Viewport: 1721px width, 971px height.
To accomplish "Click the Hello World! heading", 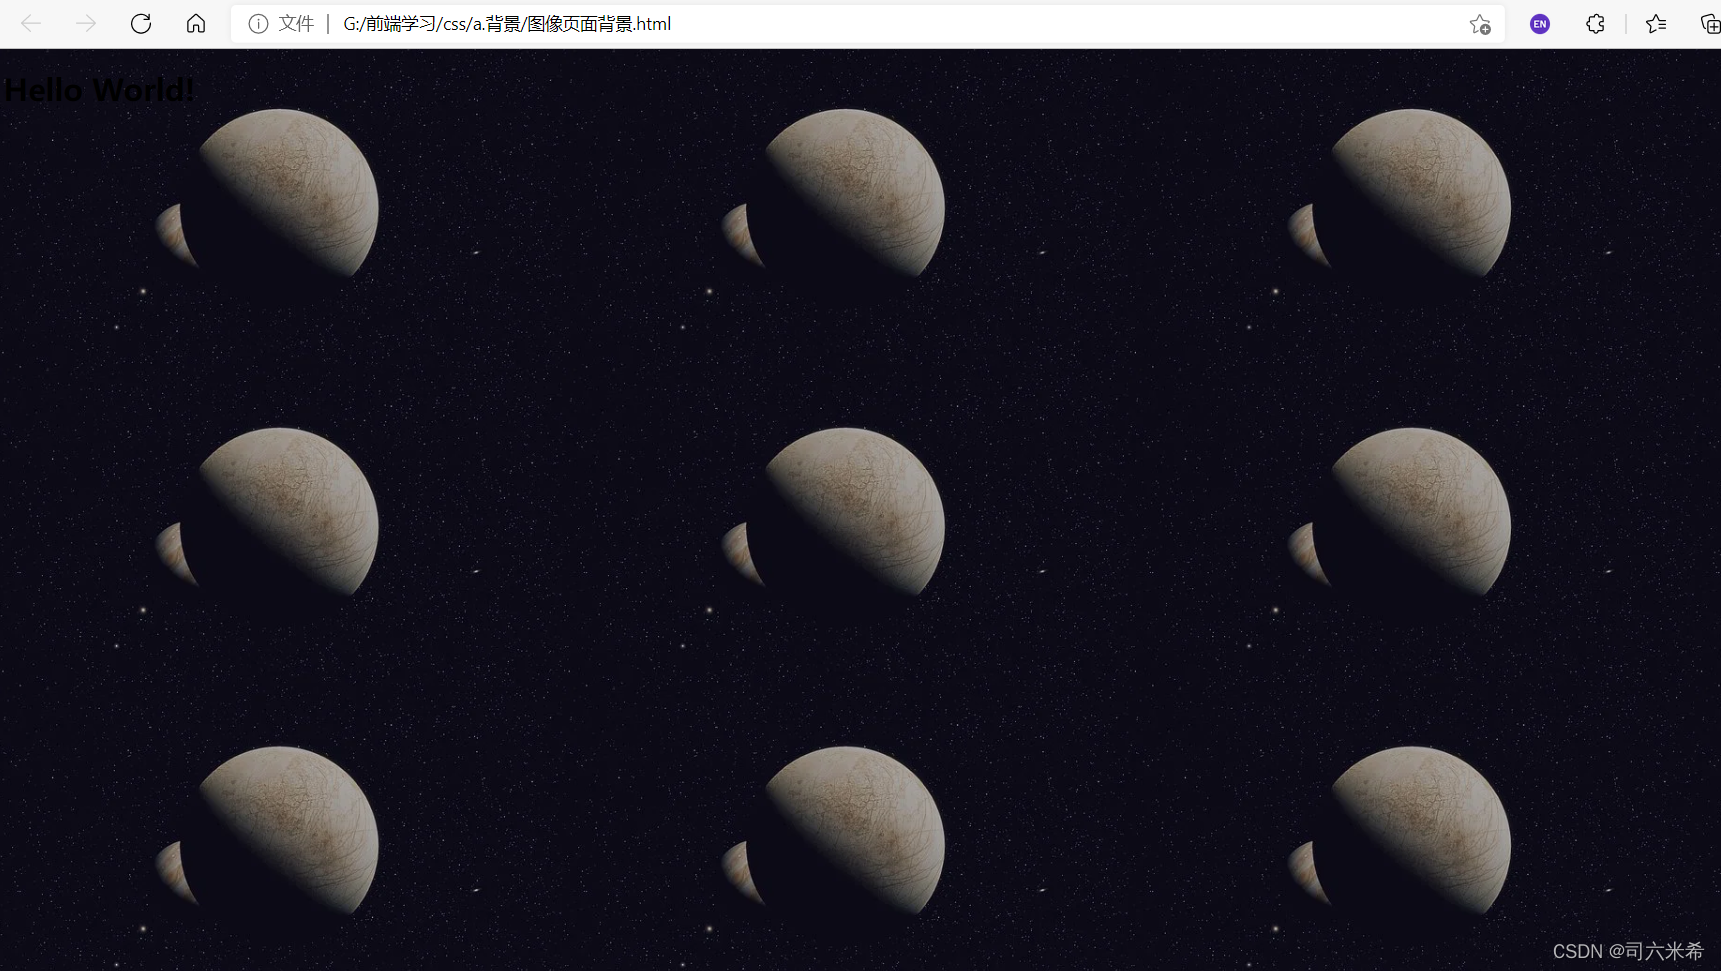I will pos(99,90).
